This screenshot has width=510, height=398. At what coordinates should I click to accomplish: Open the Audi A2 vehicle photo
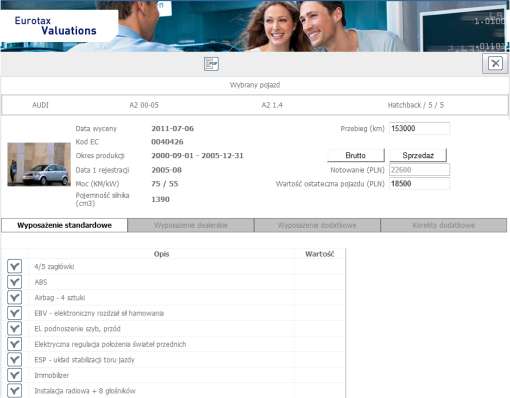(39, 164)
